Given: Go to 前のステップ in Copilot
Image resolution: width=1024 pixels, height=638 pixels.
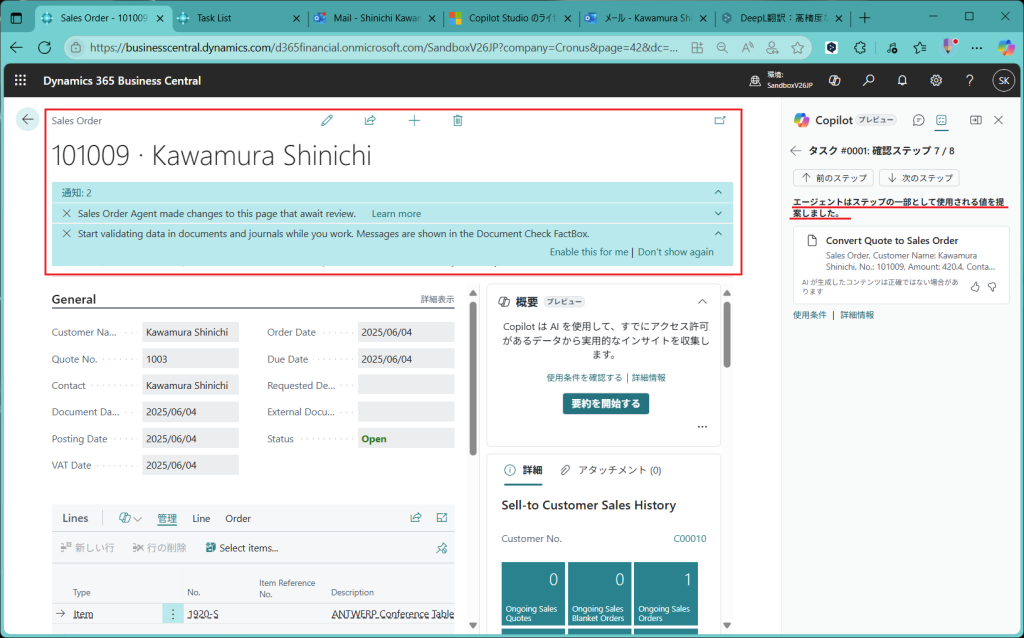Looking at the screenshot, I should (x=833, y=178).
